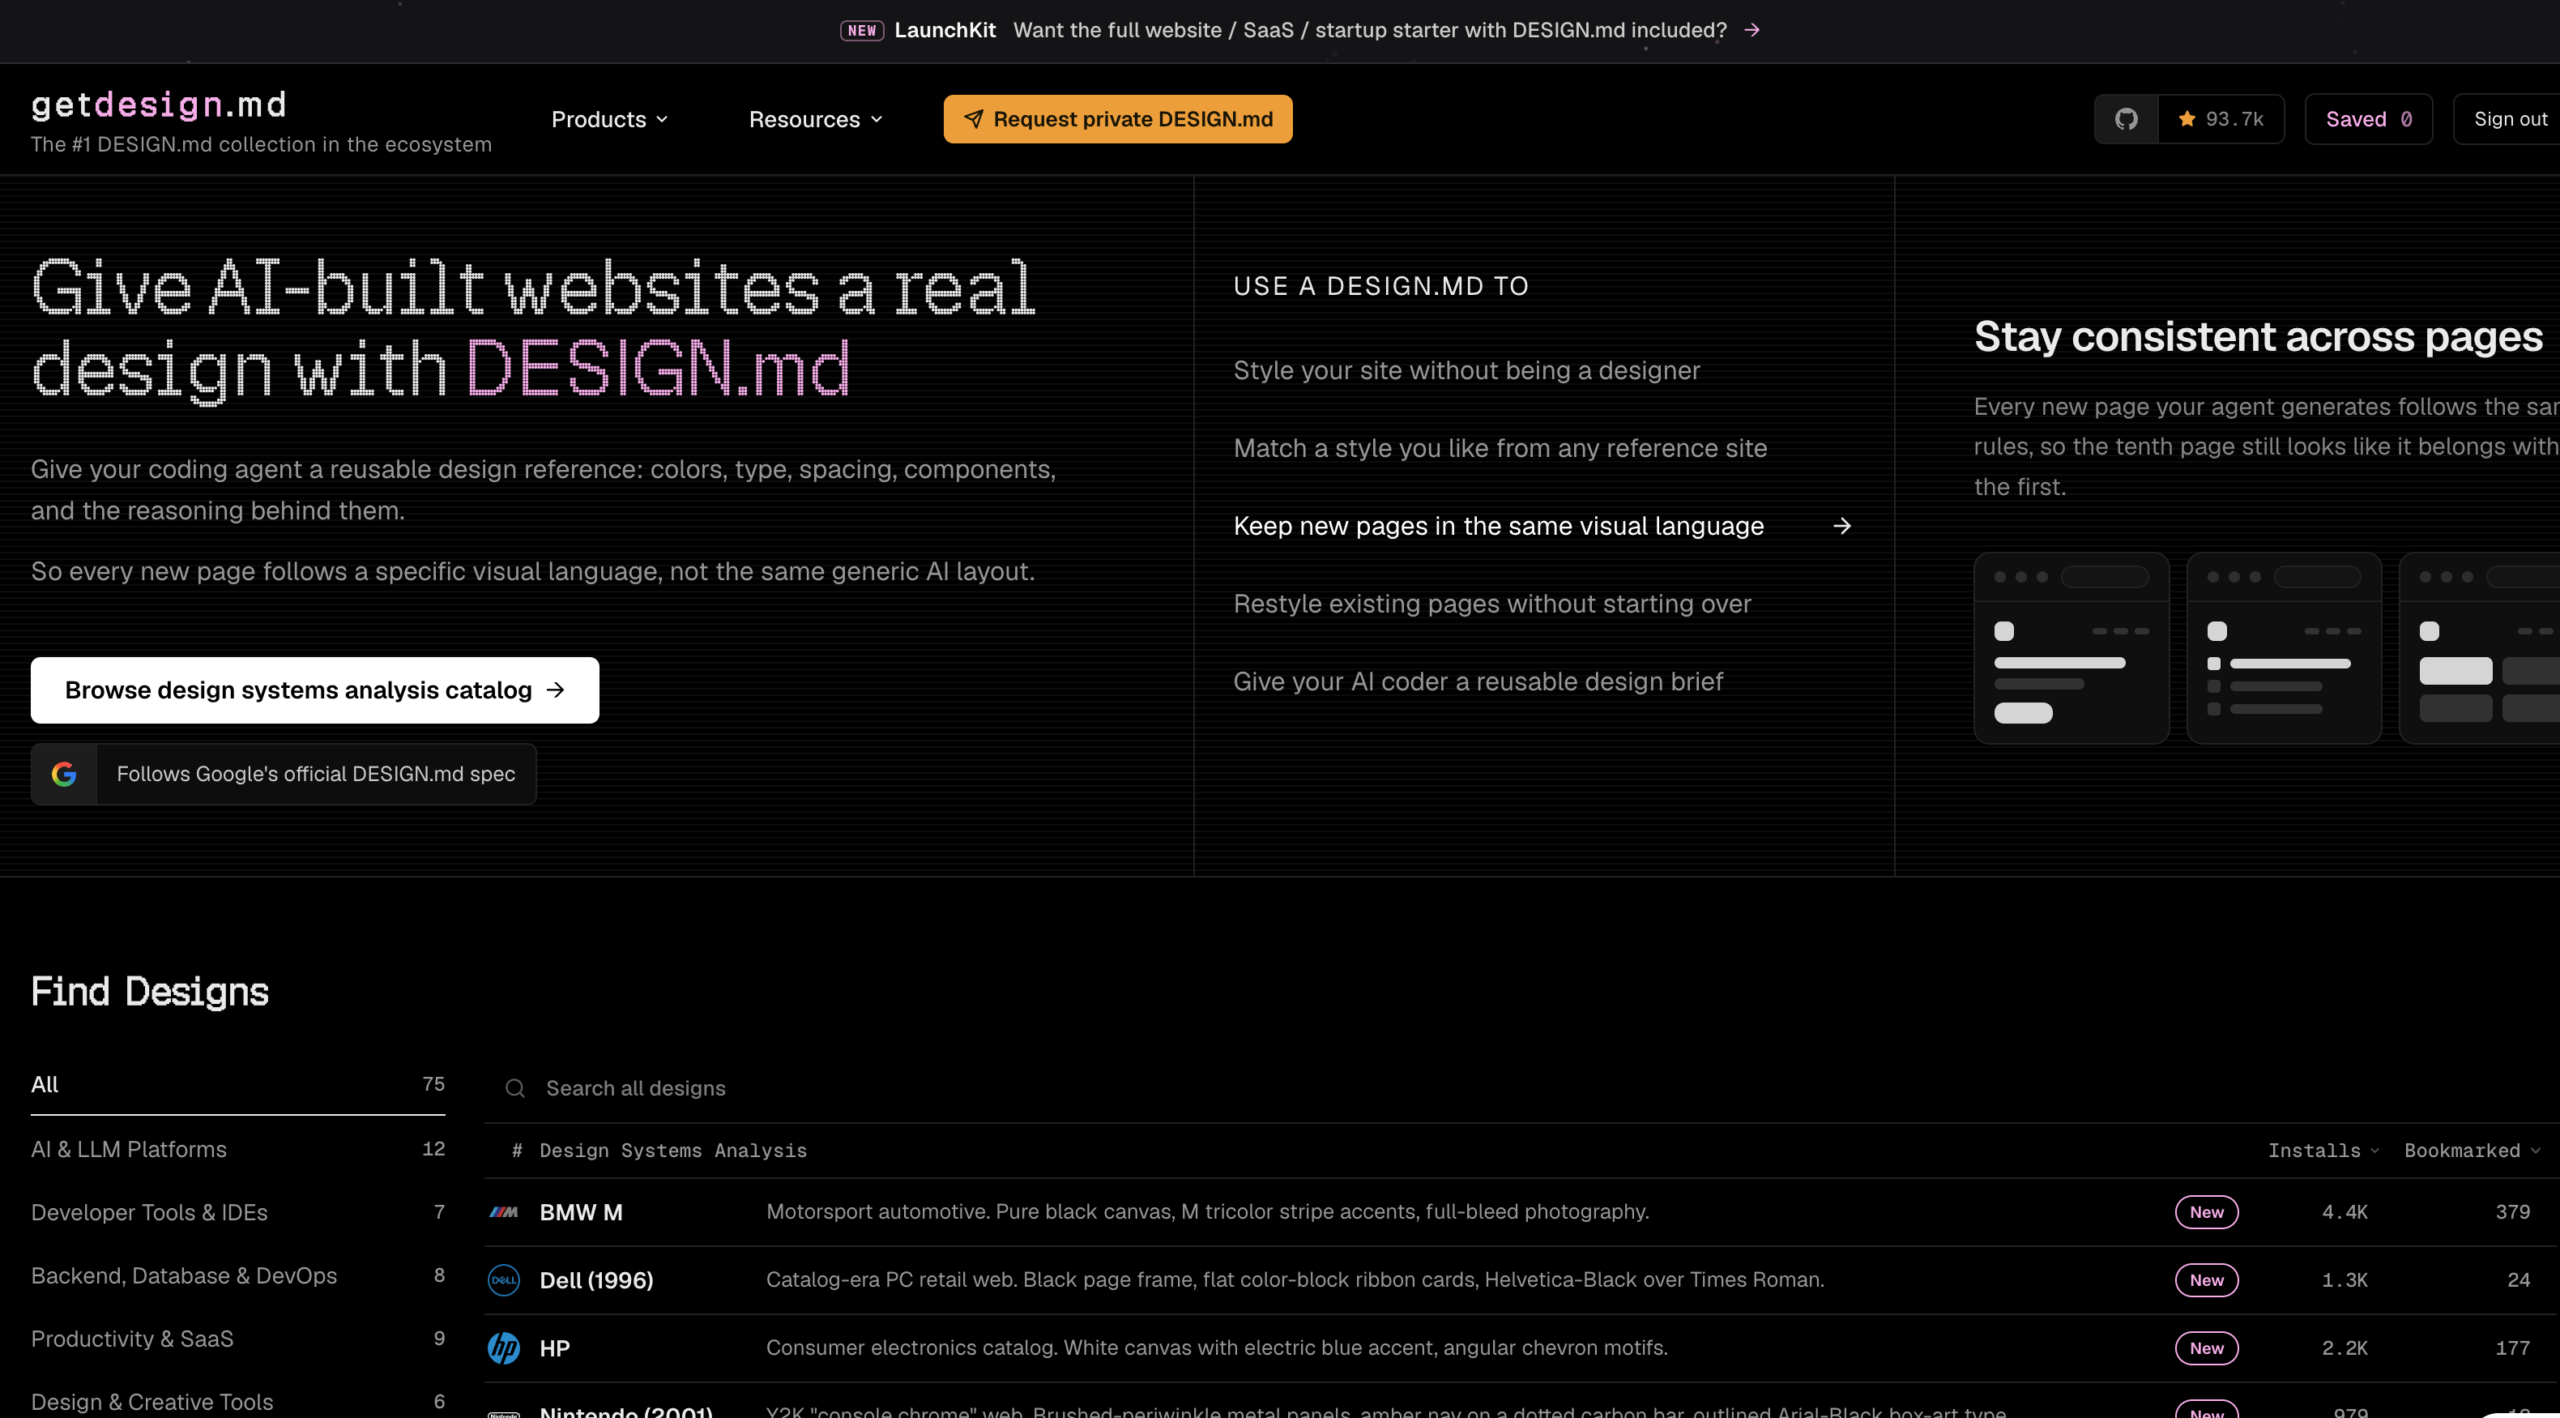Open the Saved designs button
The height and width of the screenshot is (1418, 2560).
pos(2368,119)
